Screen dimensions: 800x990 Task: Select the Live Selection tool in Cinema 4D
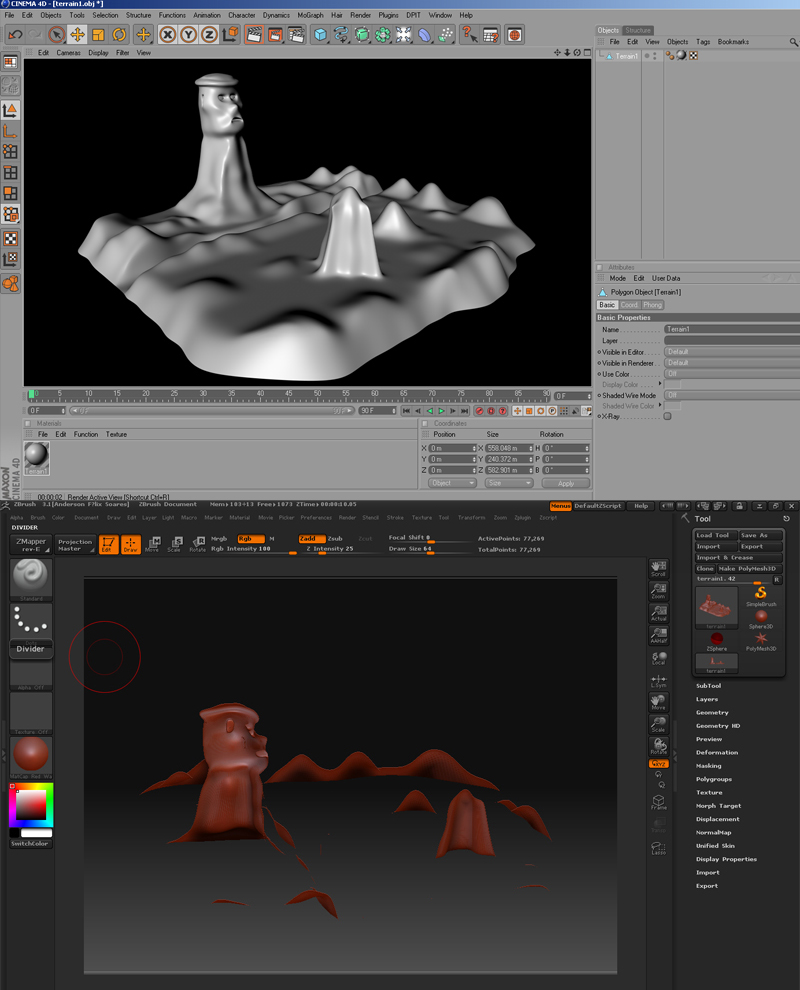[57, 34]
